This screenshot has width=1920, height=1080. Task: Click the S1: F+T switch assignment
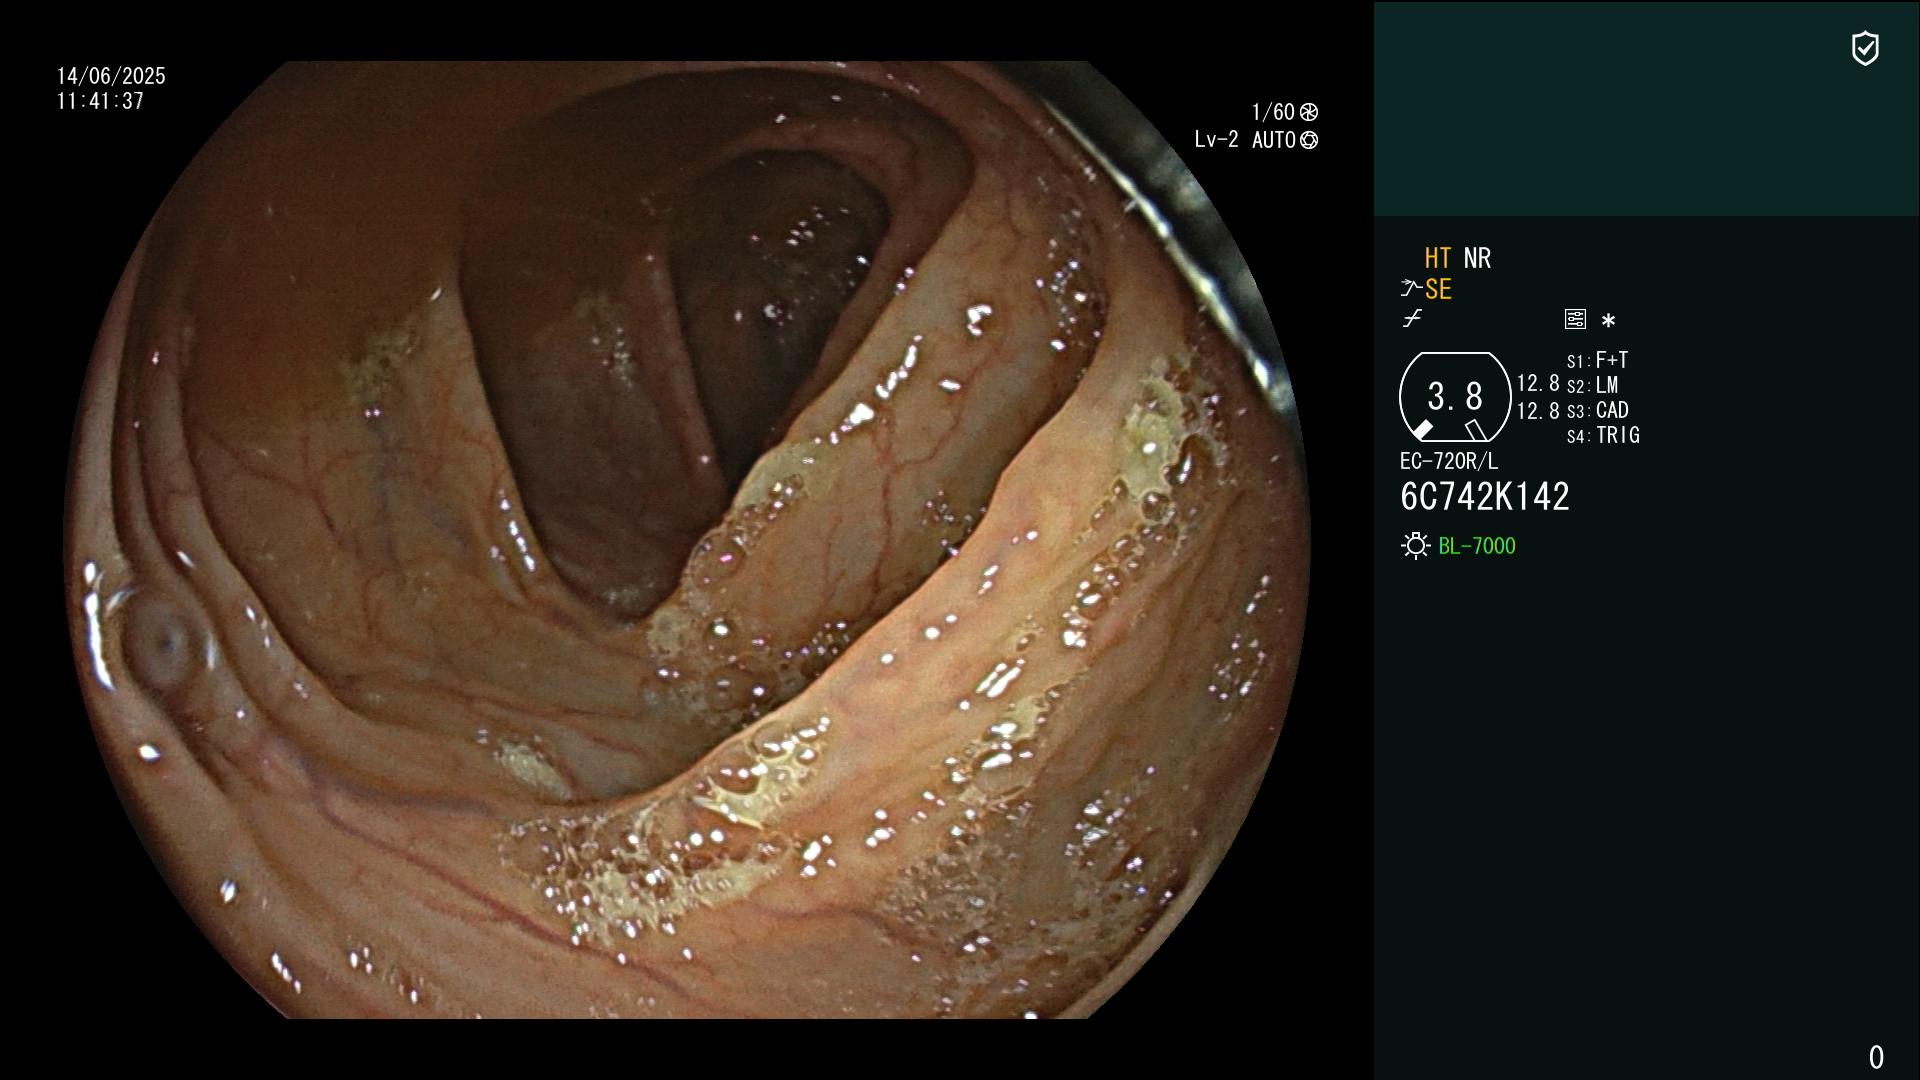tap(1597, 360)
